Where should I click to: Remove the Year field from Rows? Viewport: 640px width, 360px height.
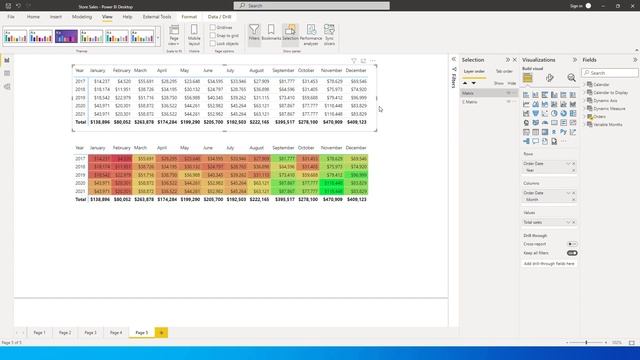click(573, 170)
